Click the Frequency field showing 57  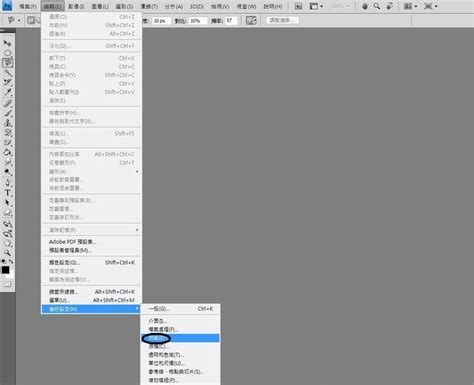(x=231, y=21)
